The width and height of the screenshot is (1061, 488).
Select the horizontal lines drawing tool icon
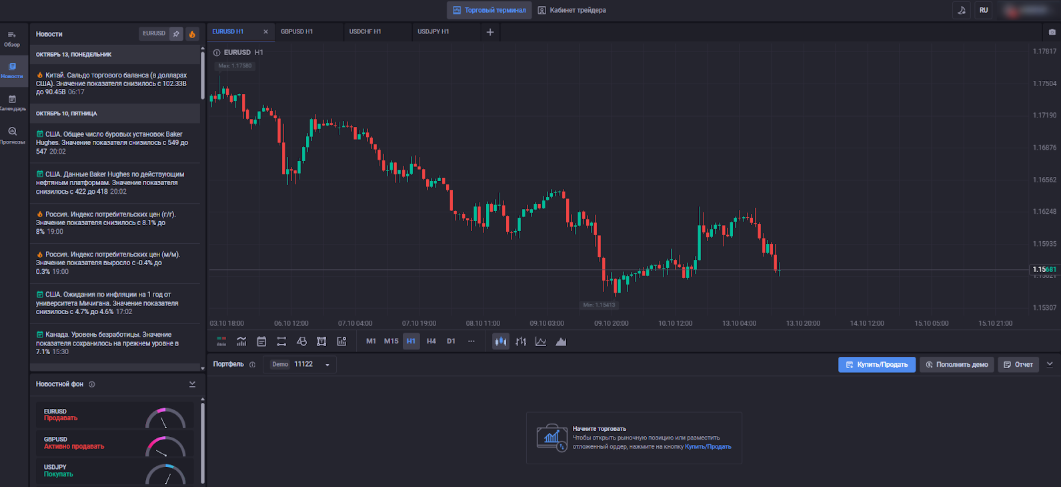click(281, 341)
